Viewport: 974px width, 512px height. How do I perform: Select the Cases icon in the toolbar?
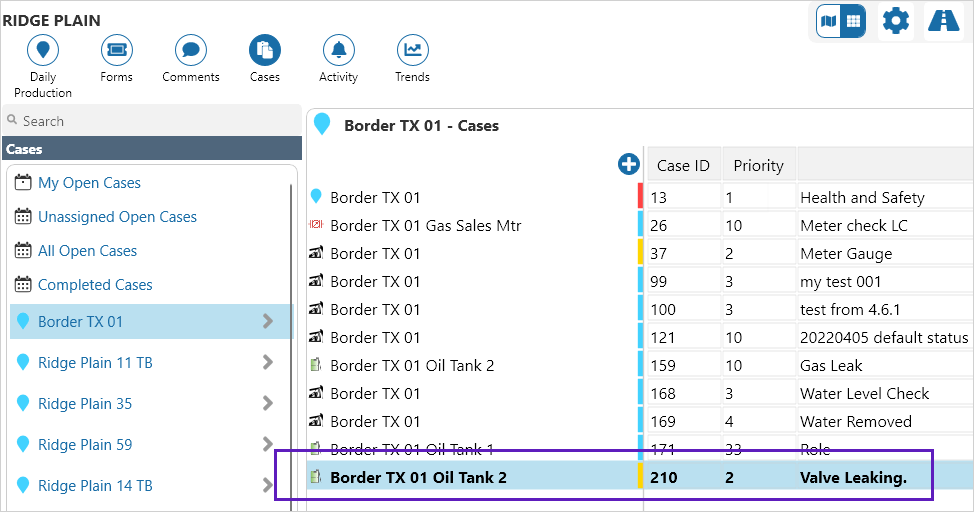click(x=264, y=51)
